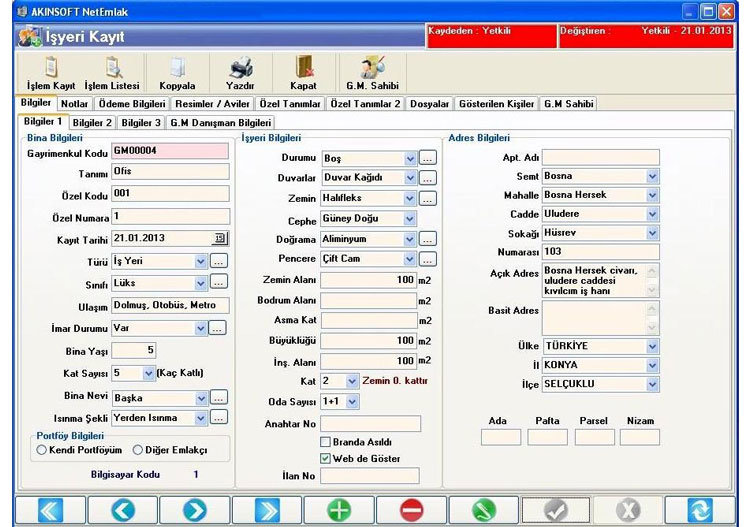Go to next record arrow

(x=195, y=510)
